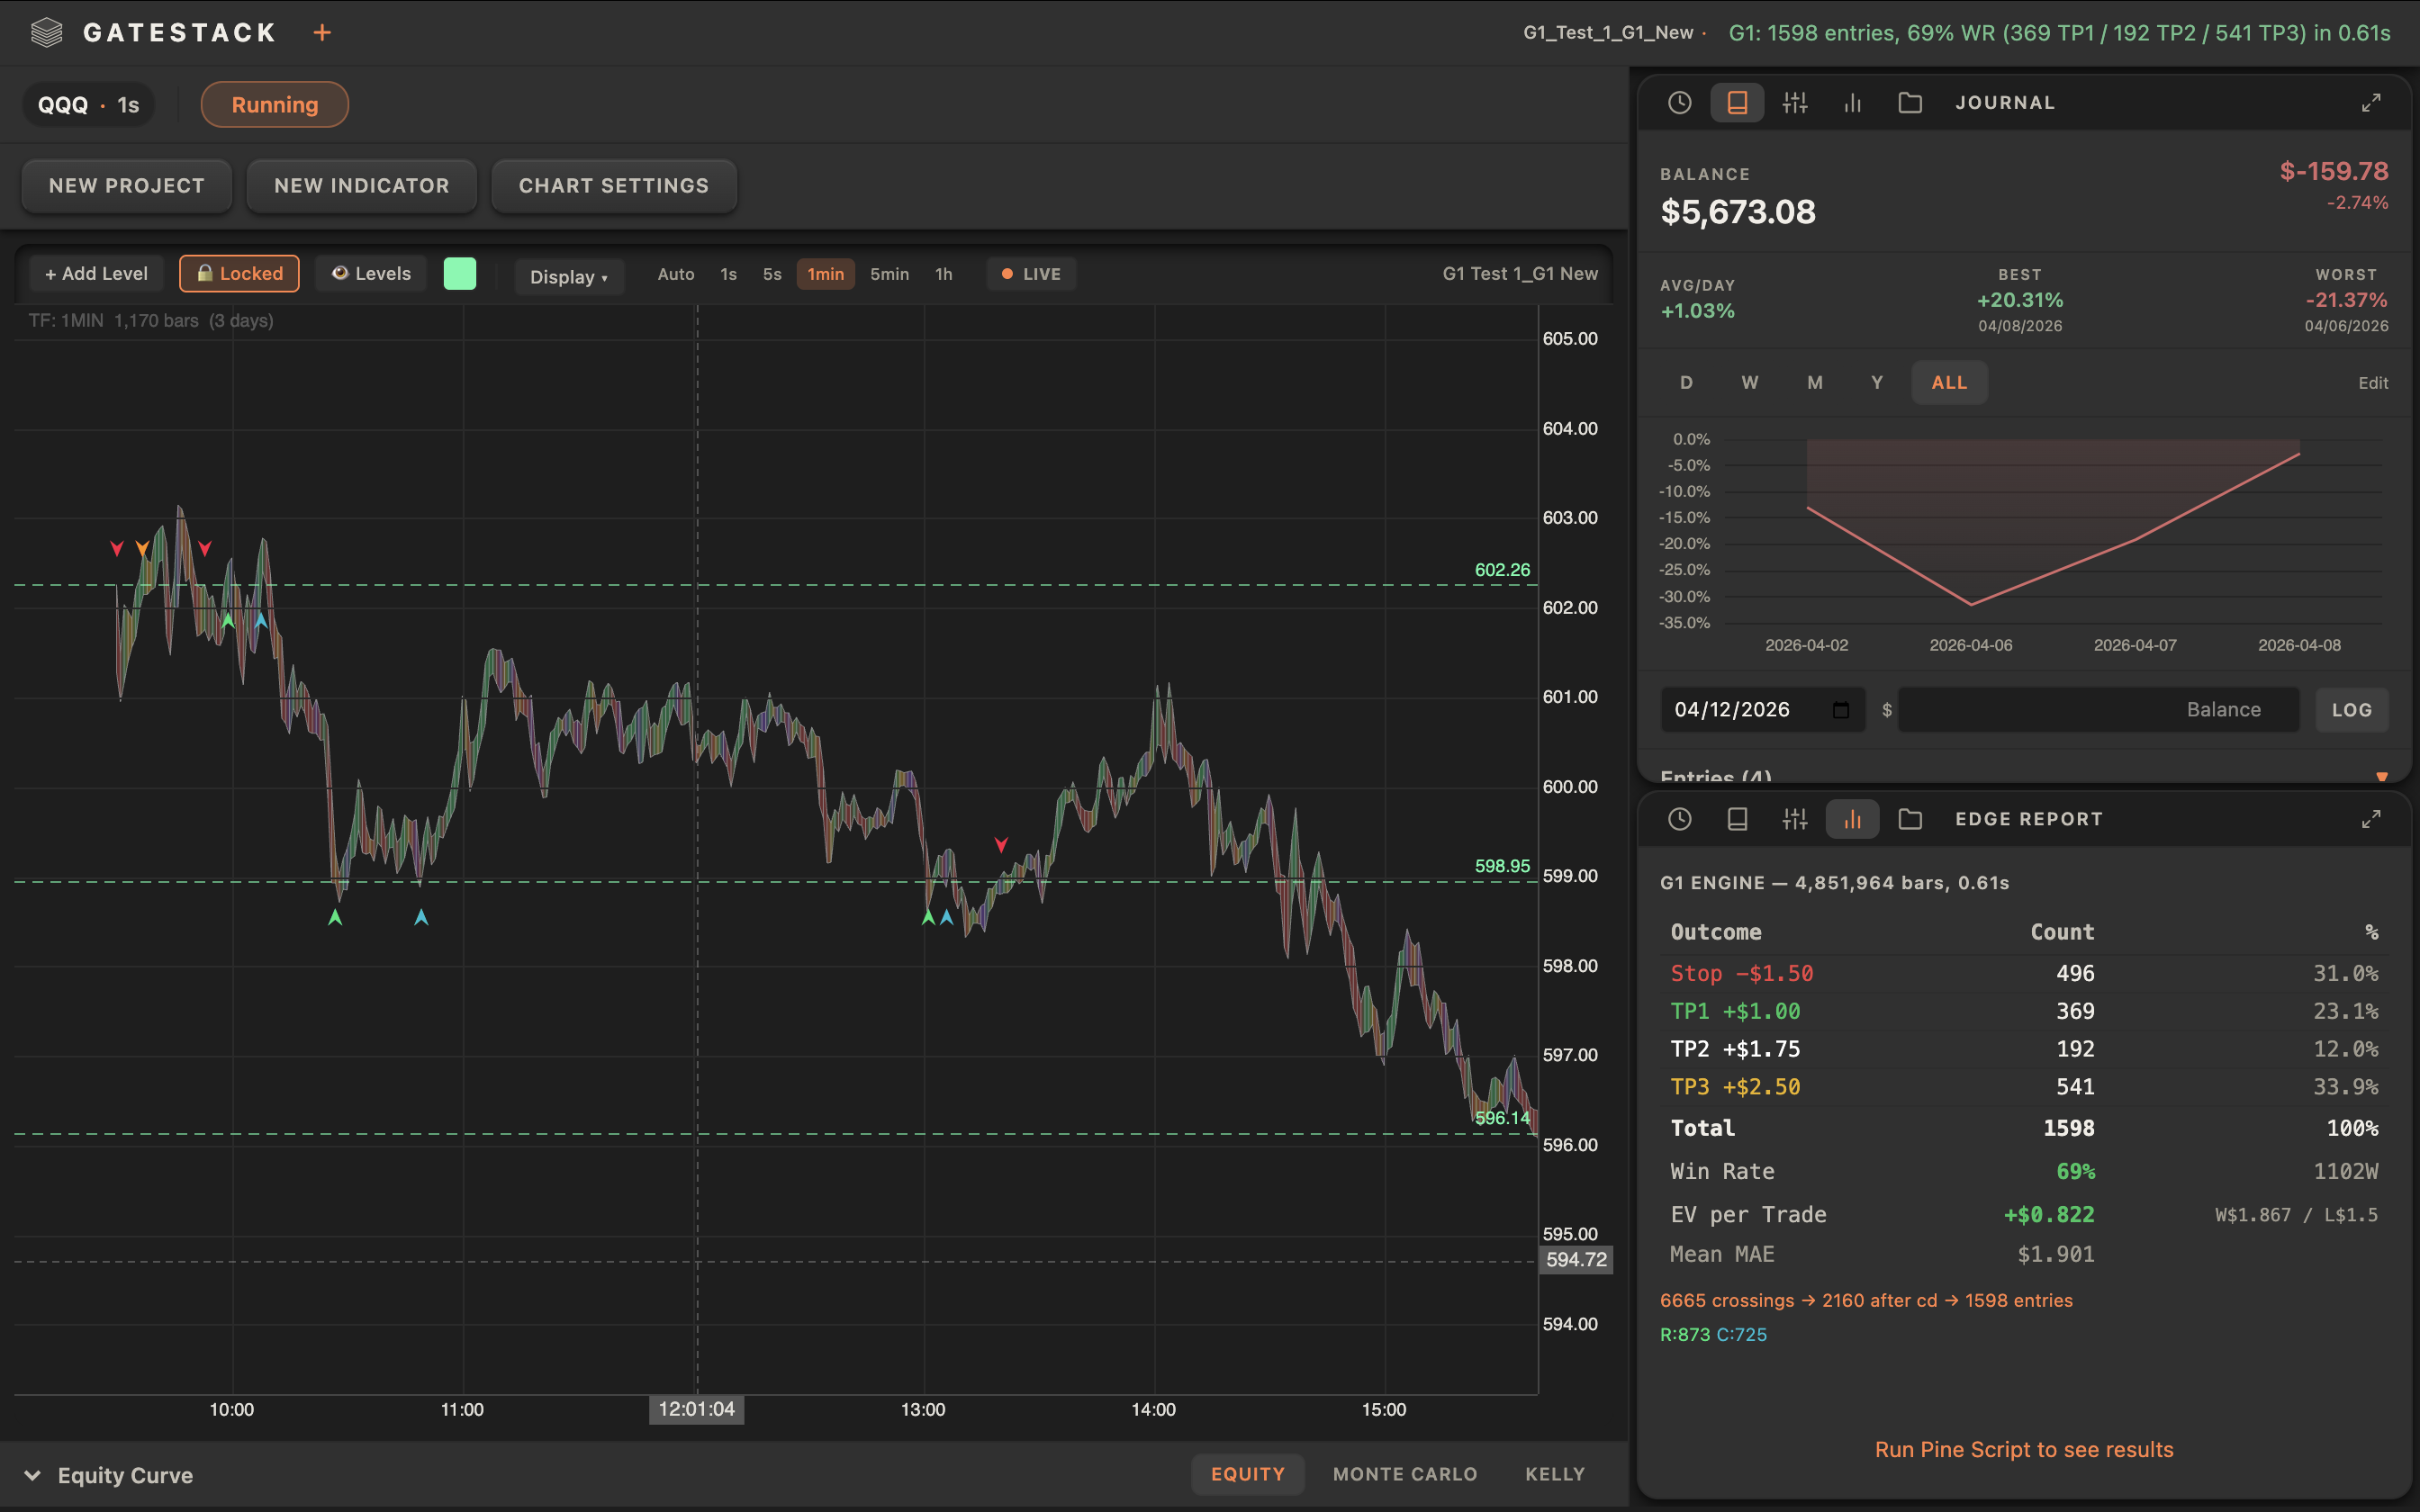Screen dimensions: 2420x1512
Task: Open the history clock icon in Journal panel
Action: [x=1679, y=102]
